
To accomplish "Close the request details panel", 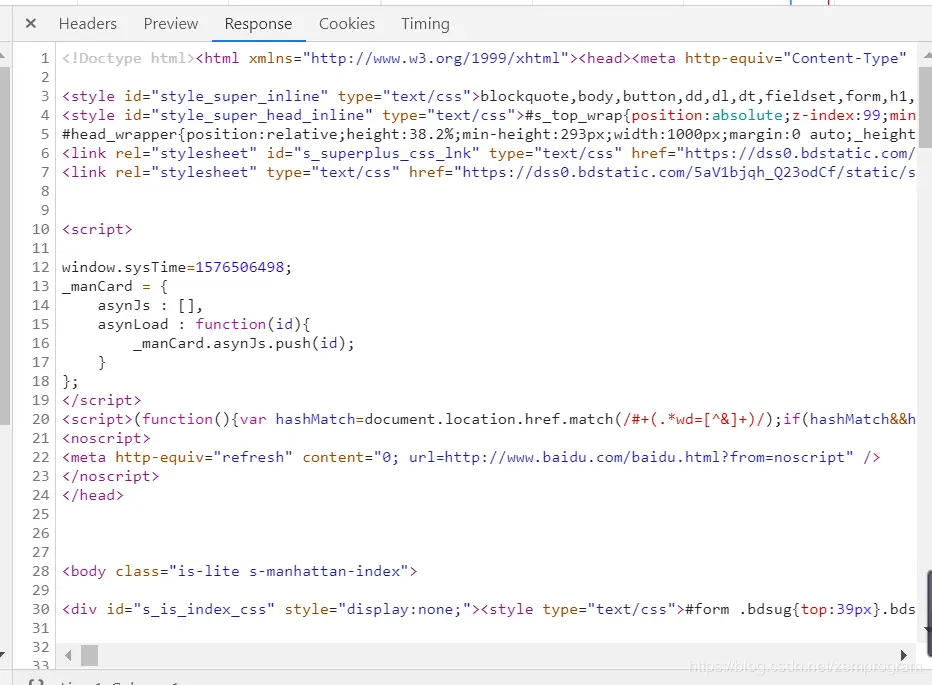I will click(31, 23).
